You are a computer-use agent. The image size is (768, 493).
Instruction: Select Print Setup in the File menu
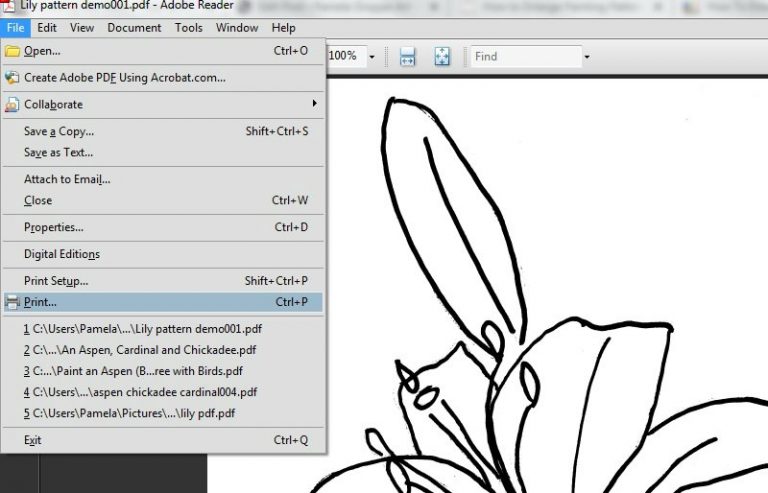(56, 281)
